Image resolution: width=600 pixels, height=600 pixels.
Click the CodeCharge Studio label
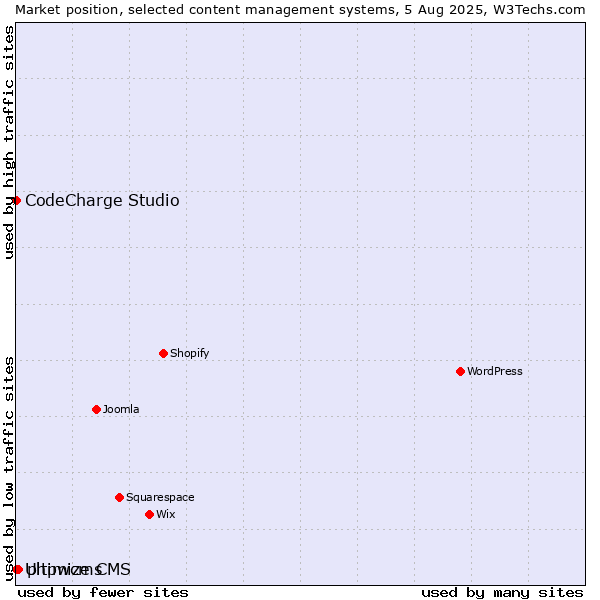(102, 200)
